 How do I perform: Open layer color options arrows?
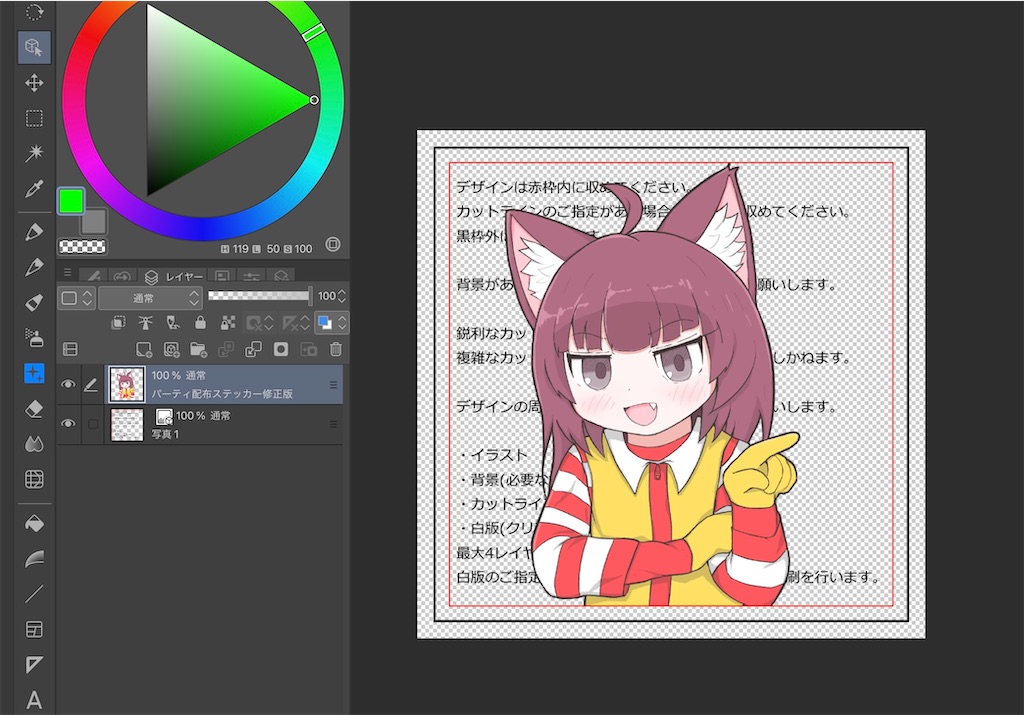tap(342, 323)
